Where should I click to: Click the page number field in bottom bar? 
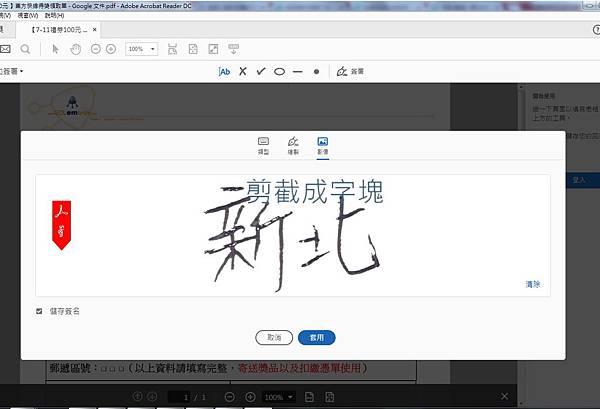pyautogui.click(x=181, y=397)
